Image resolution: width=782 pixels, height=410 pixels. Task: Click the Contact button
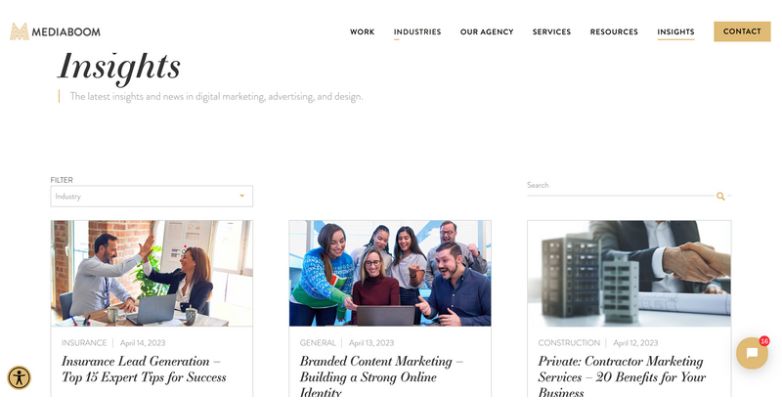point(742,31)
